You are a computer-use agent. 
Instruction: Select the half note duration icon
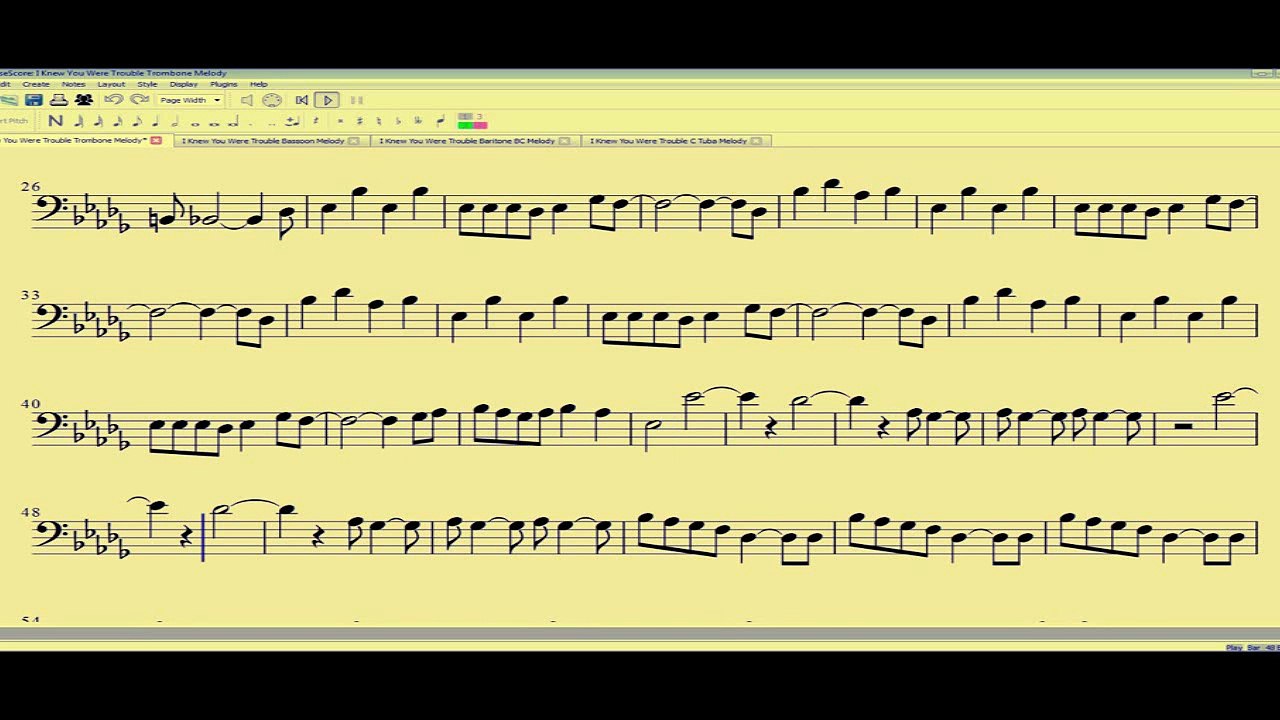tap(175, 121)
